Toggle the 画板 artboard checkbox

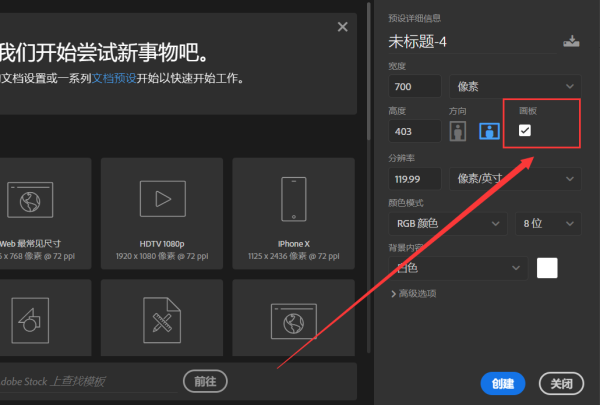[x=524, y=130]
